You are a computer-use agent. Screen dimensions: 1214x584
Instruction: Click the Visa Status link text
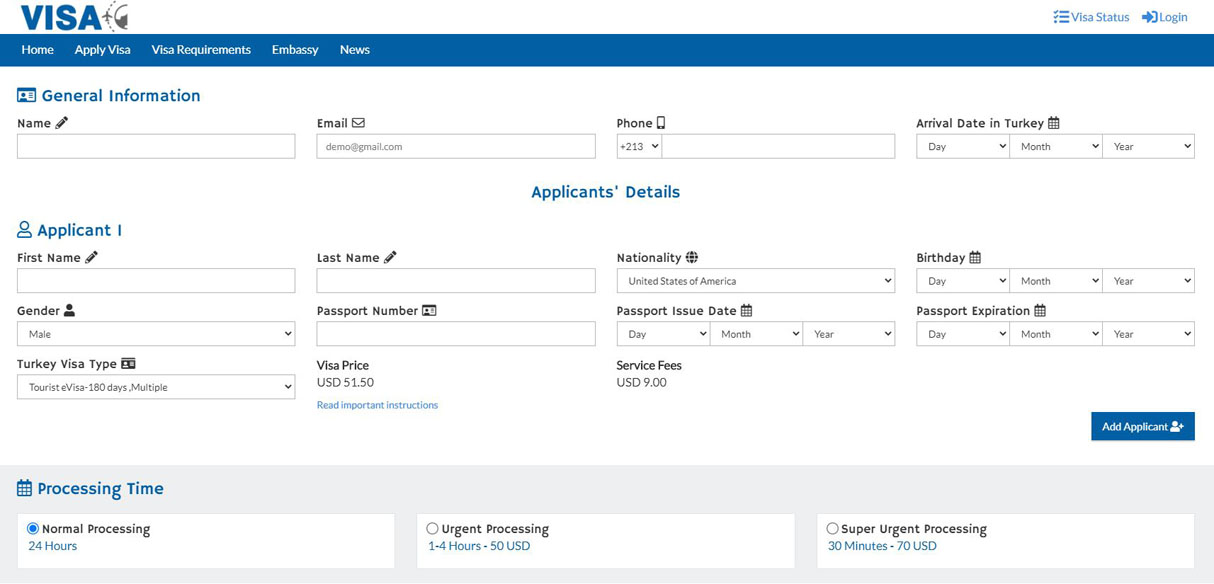1100,17
